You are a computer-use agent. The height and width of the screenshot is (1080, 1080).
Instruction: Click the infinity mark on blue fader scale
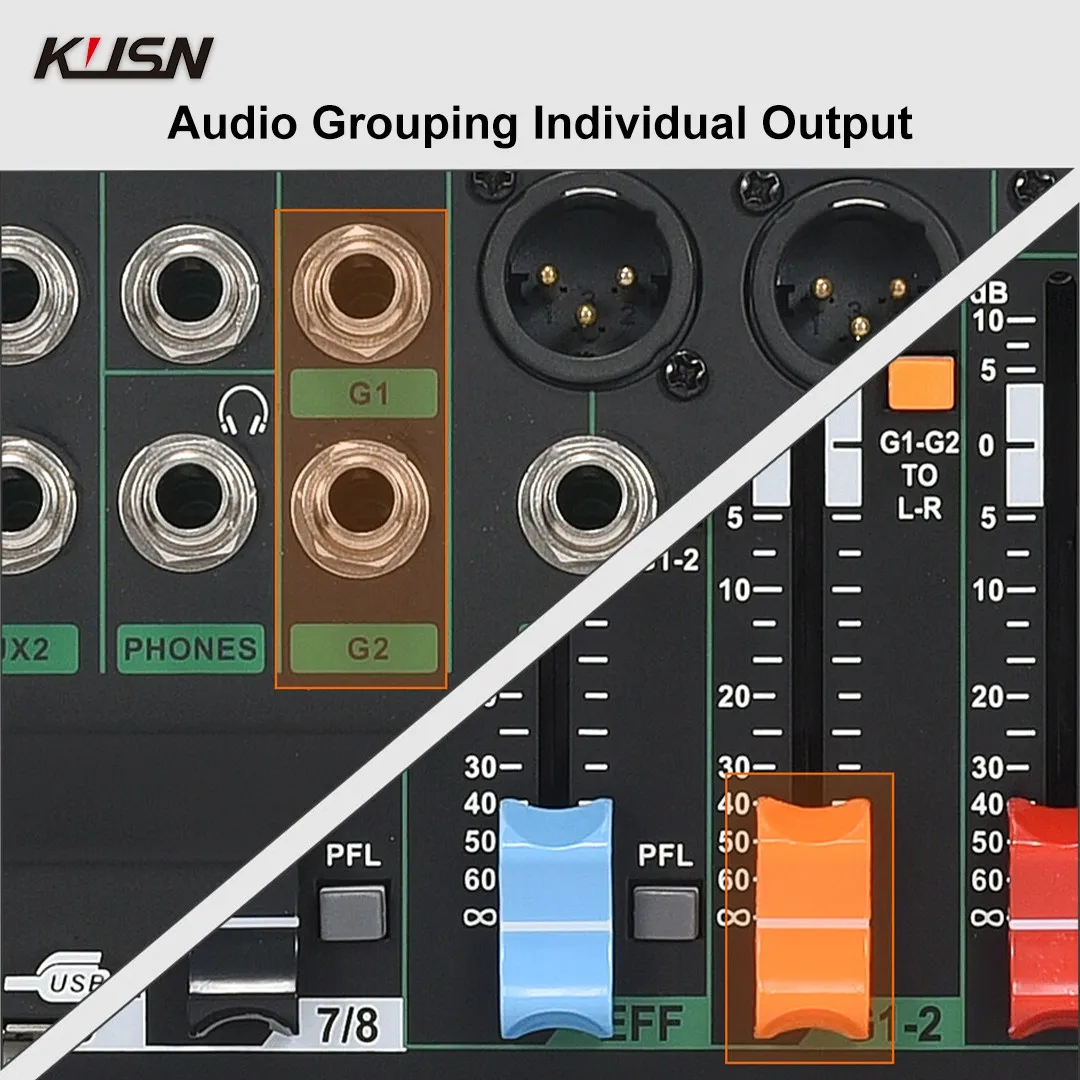[480, 917]
